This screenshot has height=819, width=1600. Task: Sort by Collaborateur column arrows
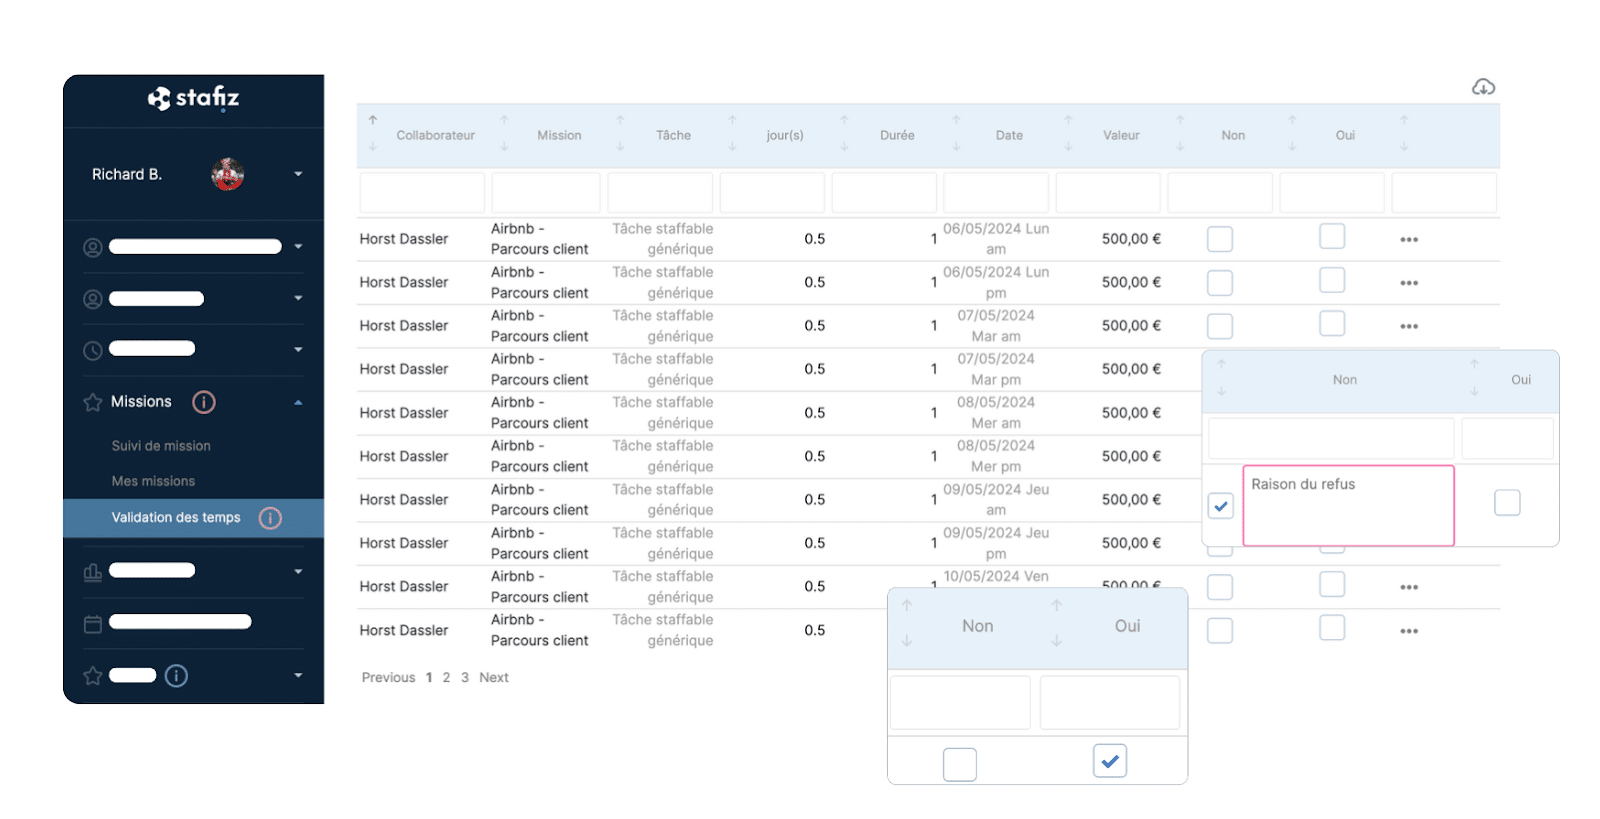click(373, 133)
